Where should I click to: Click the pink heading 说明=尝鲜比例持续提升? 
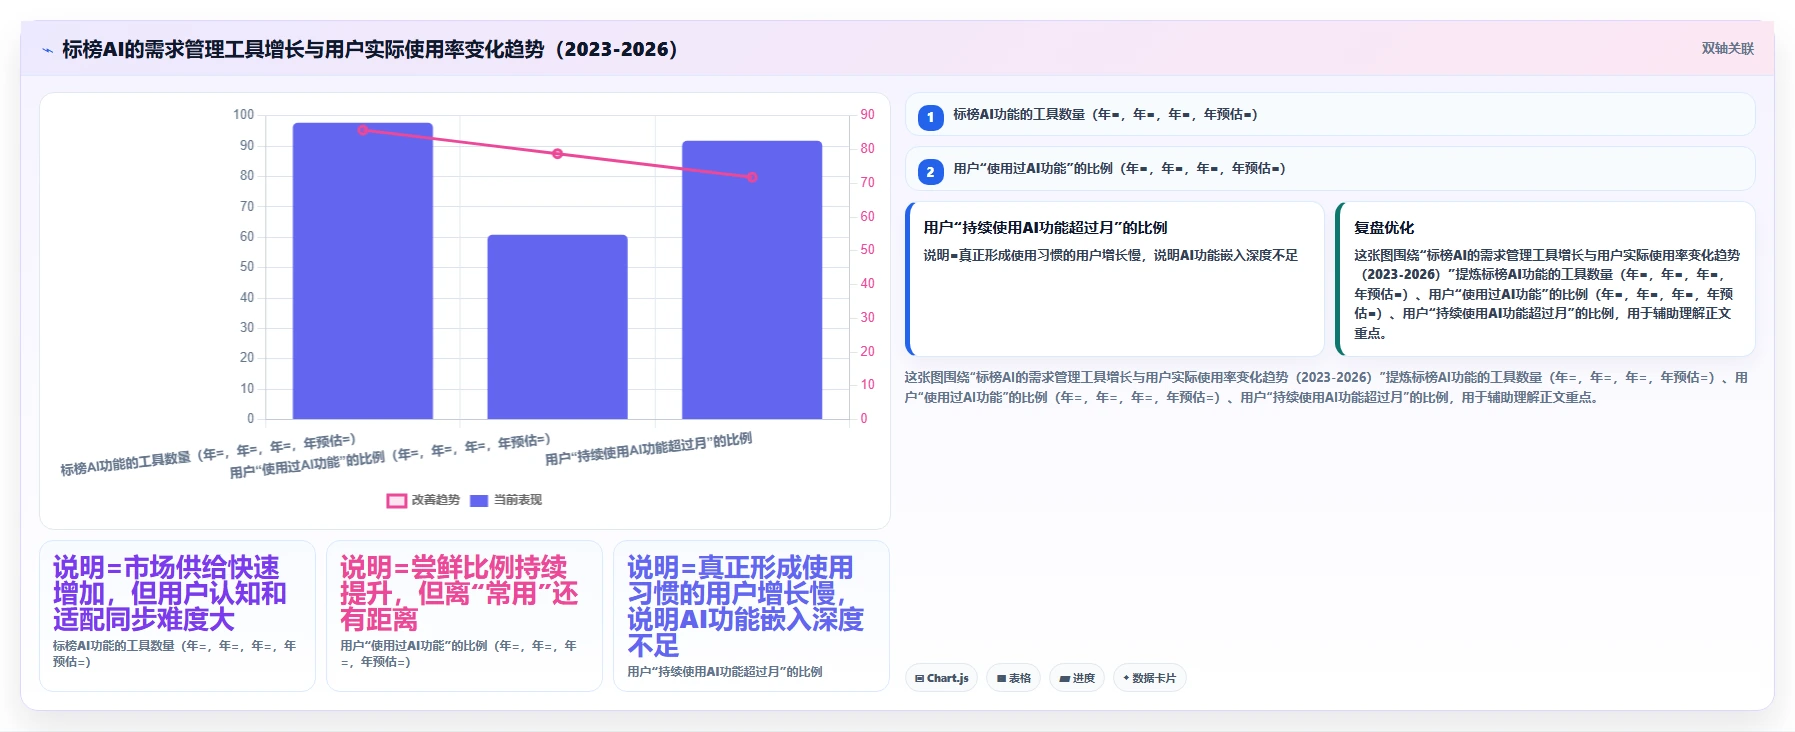(459, 594)
